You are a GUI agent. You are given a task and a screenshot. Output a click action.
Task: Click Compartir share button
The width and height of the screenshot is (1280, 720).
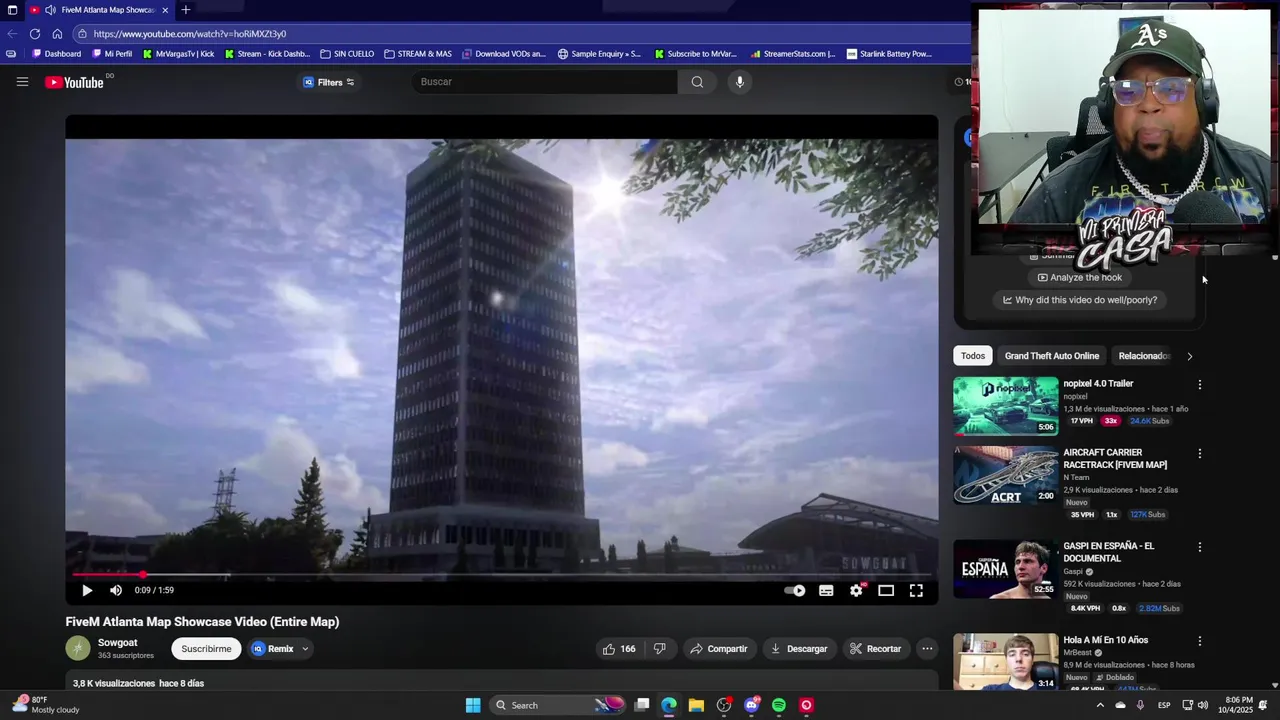pyautogui.click(x=718, y=649)
